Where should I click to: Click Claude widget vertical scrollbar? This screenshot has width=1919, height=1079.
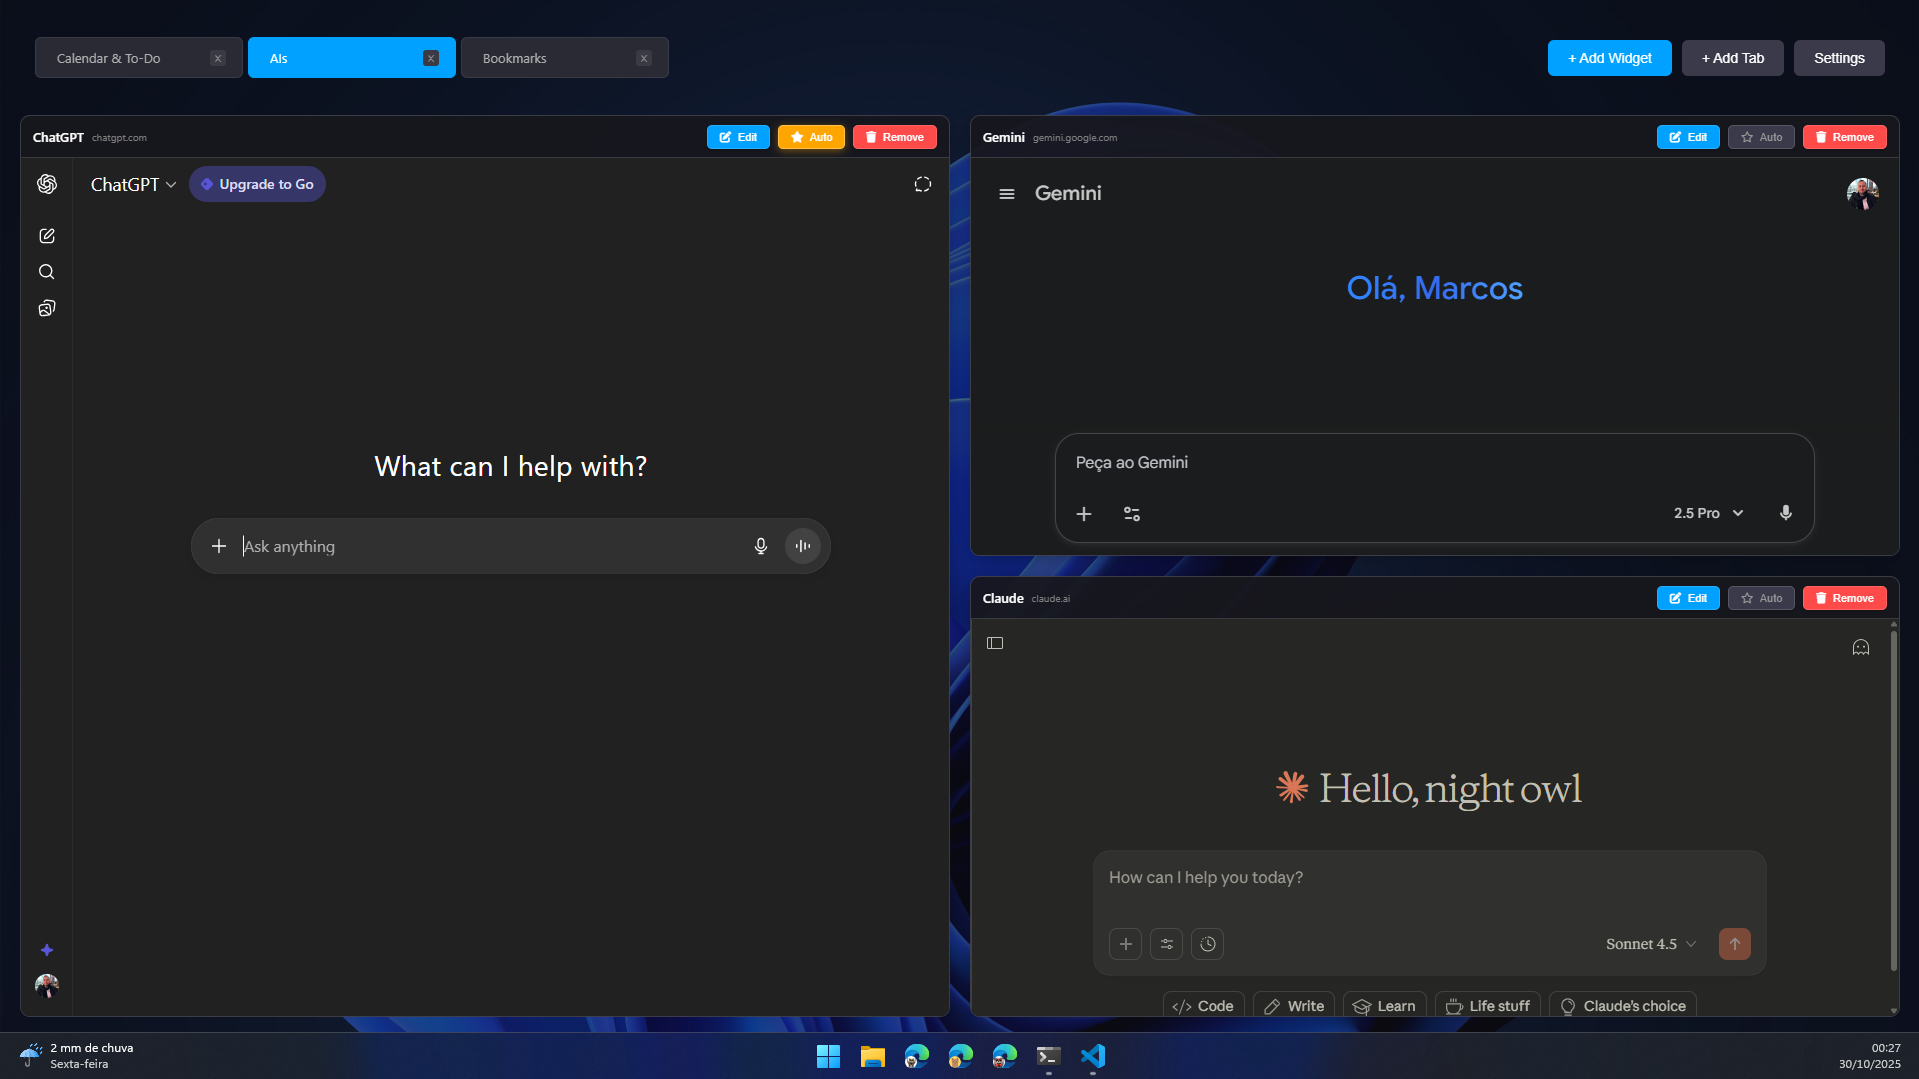point(1893,800)
